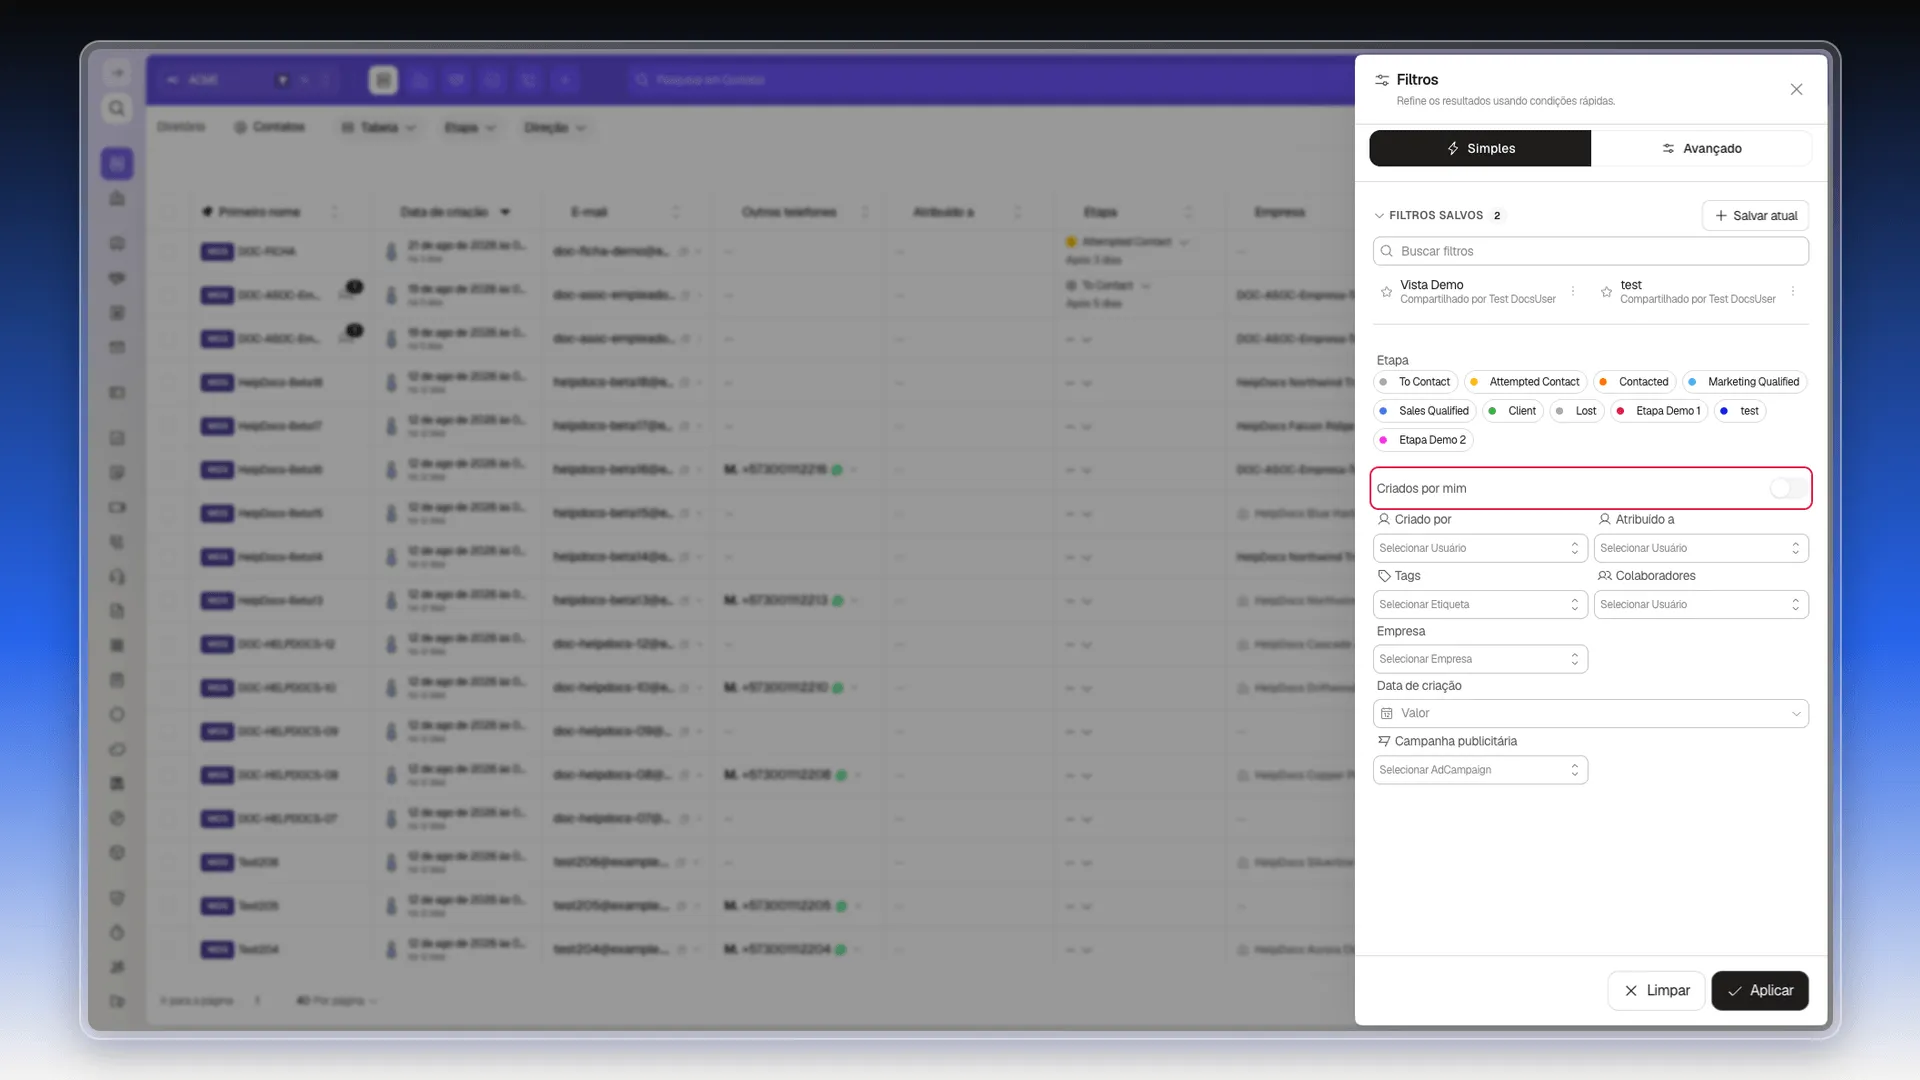Click the highlighted table icon in top bar
The image size is (1920, 1080).
(x=383, y=80)
